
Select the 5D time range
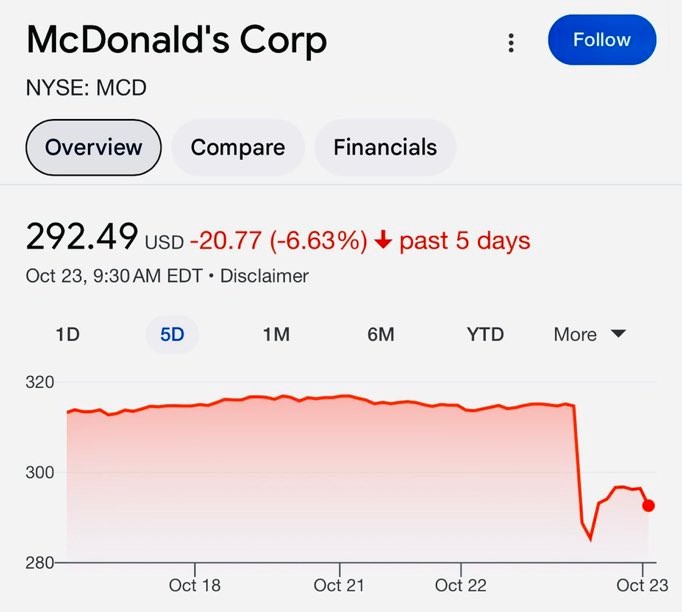172,334
